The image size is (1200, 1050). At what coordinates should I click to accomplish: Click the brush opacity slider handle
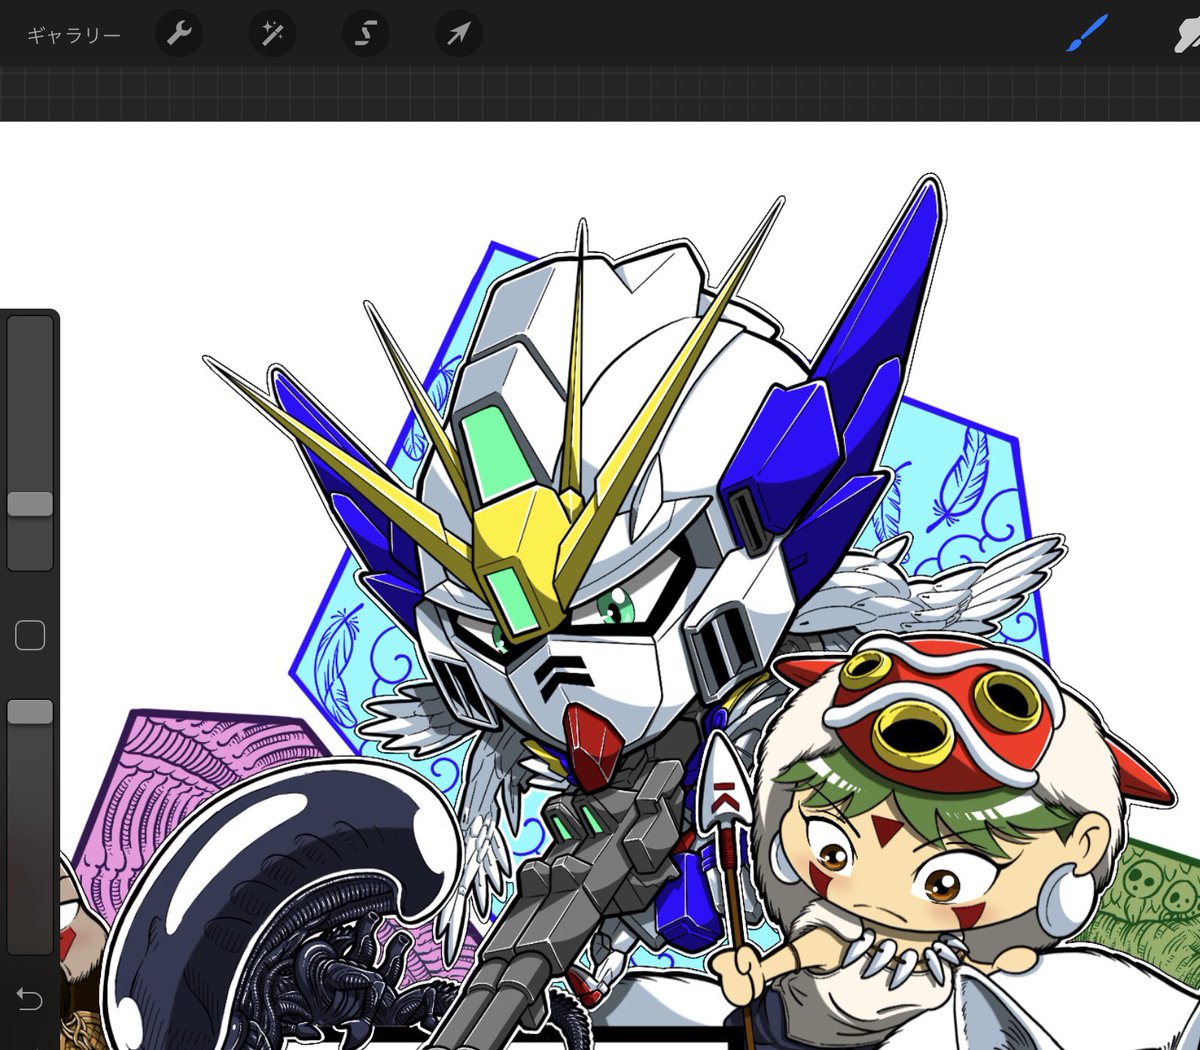(x=30, y=711)
